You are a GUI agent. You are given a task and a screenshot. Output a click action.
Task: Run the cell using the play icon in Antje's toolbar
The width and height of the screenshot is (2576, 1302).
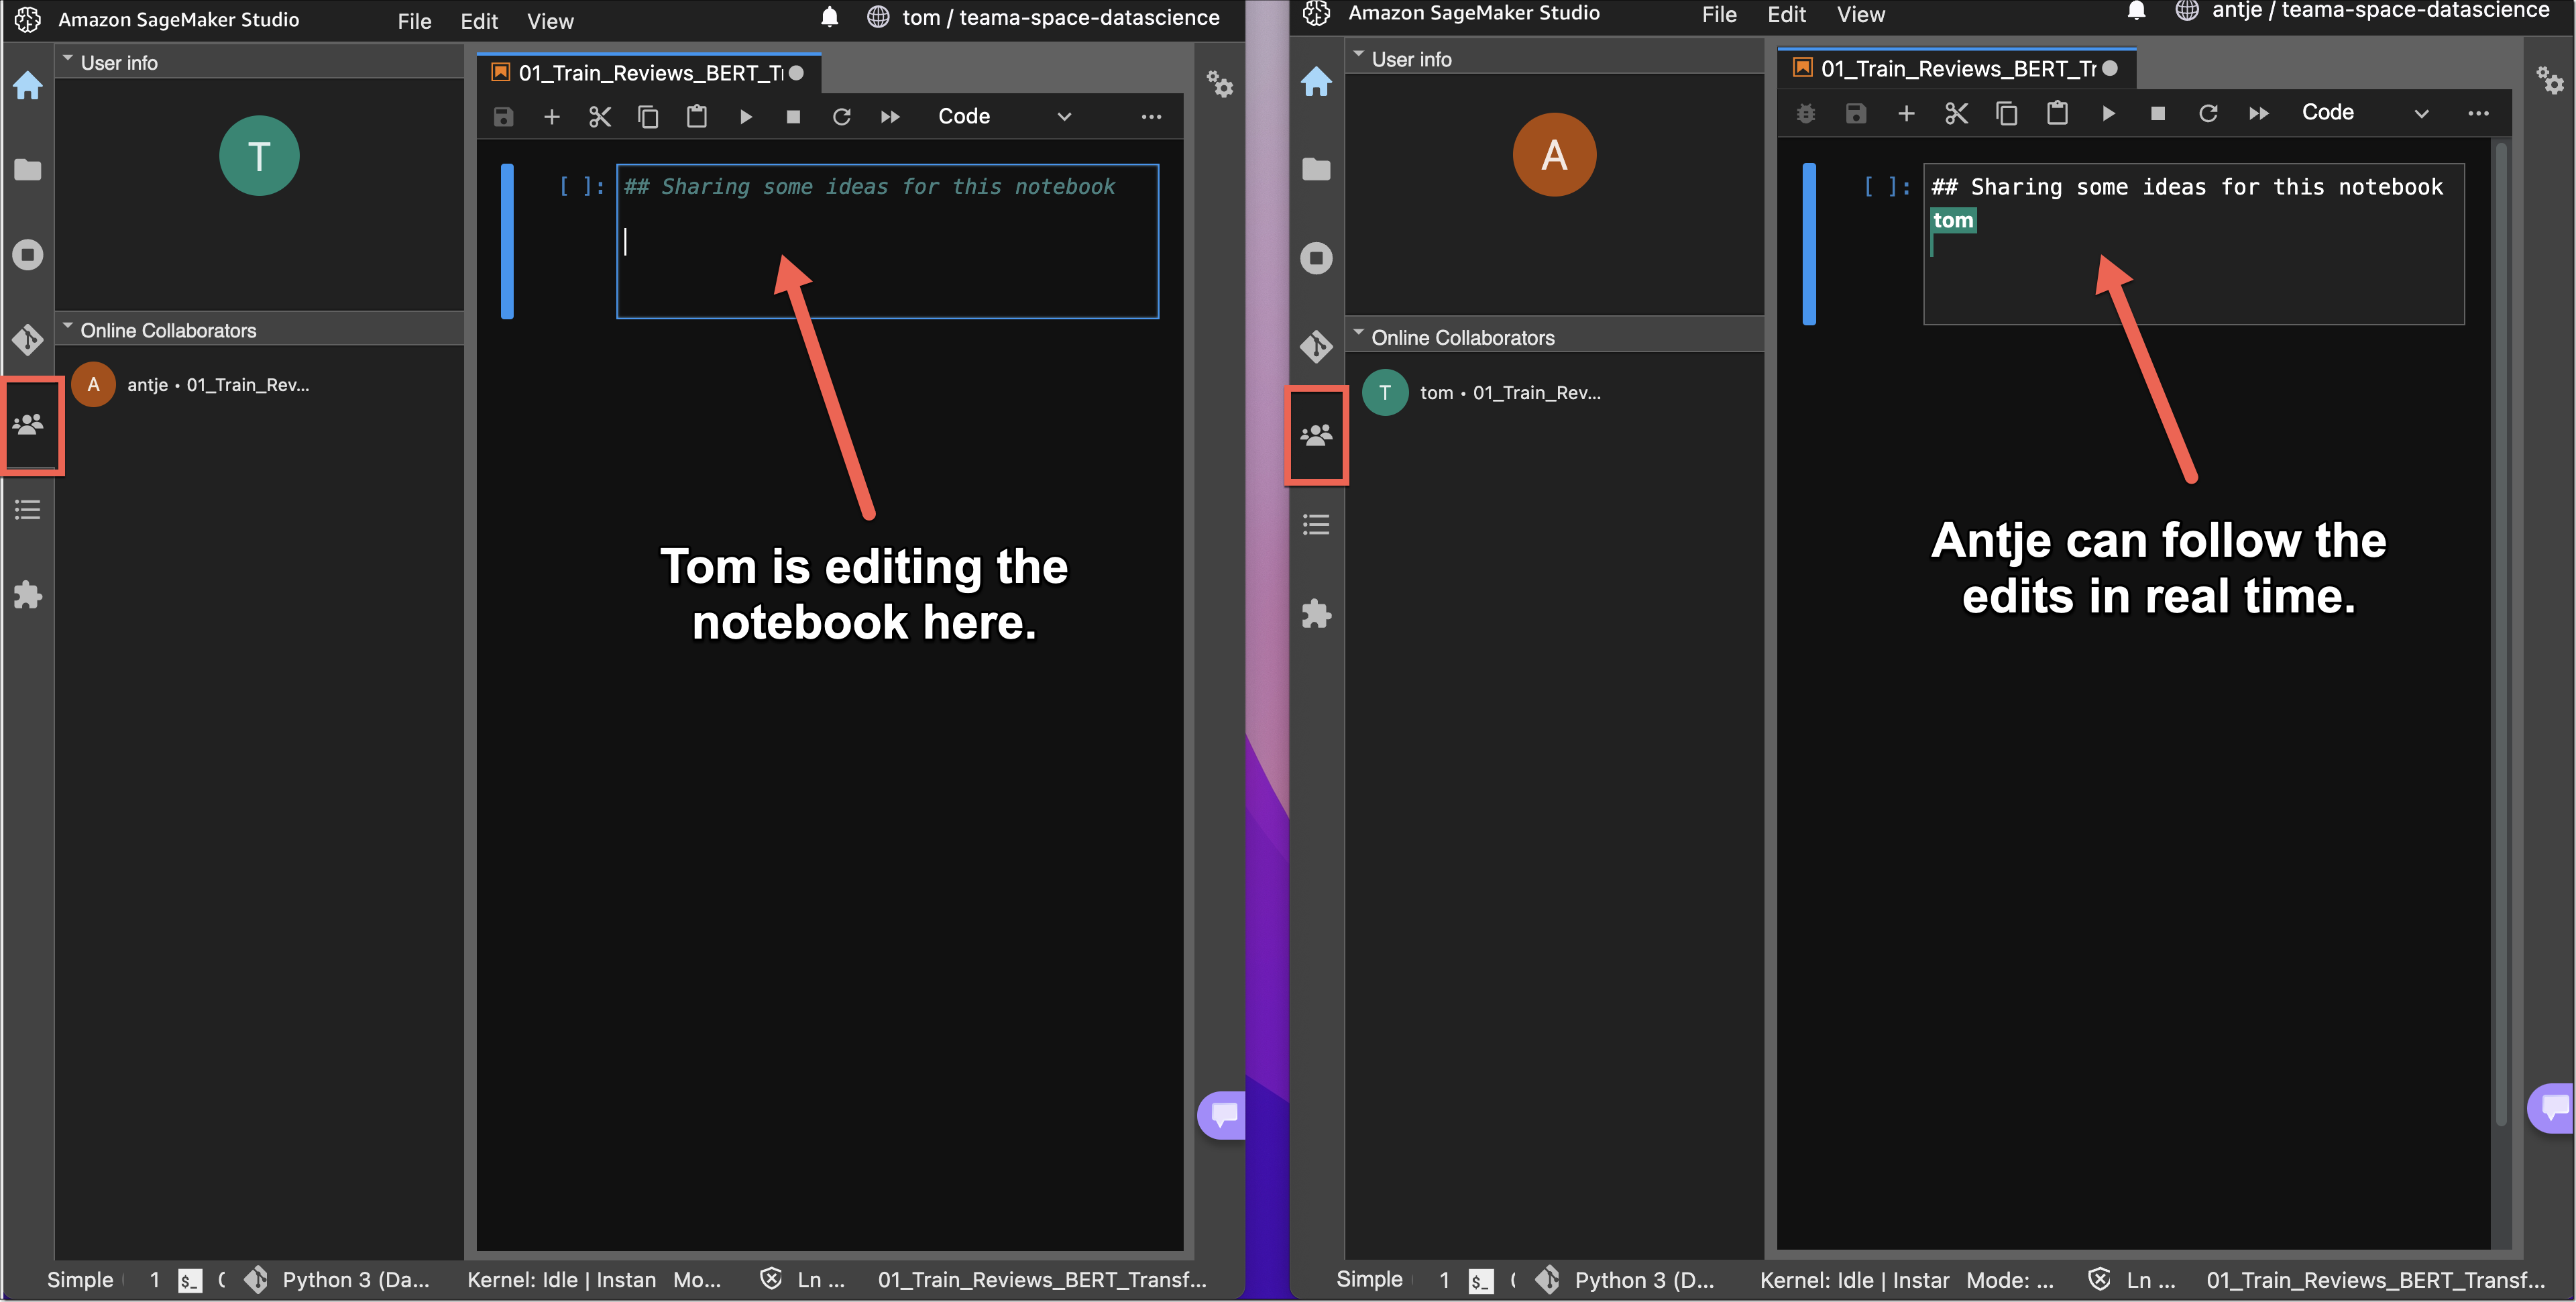pyautogui.click(x=2108, y=114)
